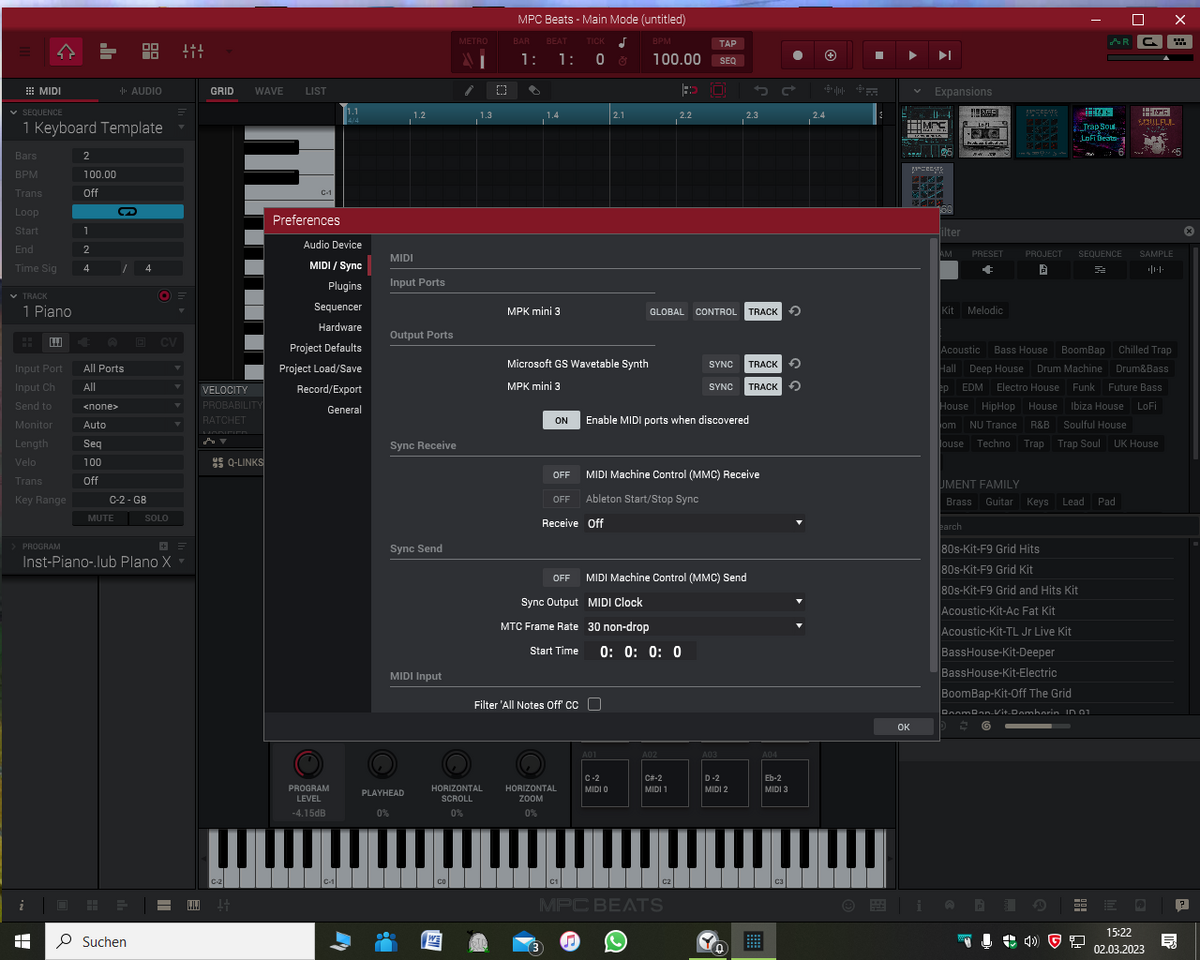Click the MUTE button for the track

click(100, 518)
